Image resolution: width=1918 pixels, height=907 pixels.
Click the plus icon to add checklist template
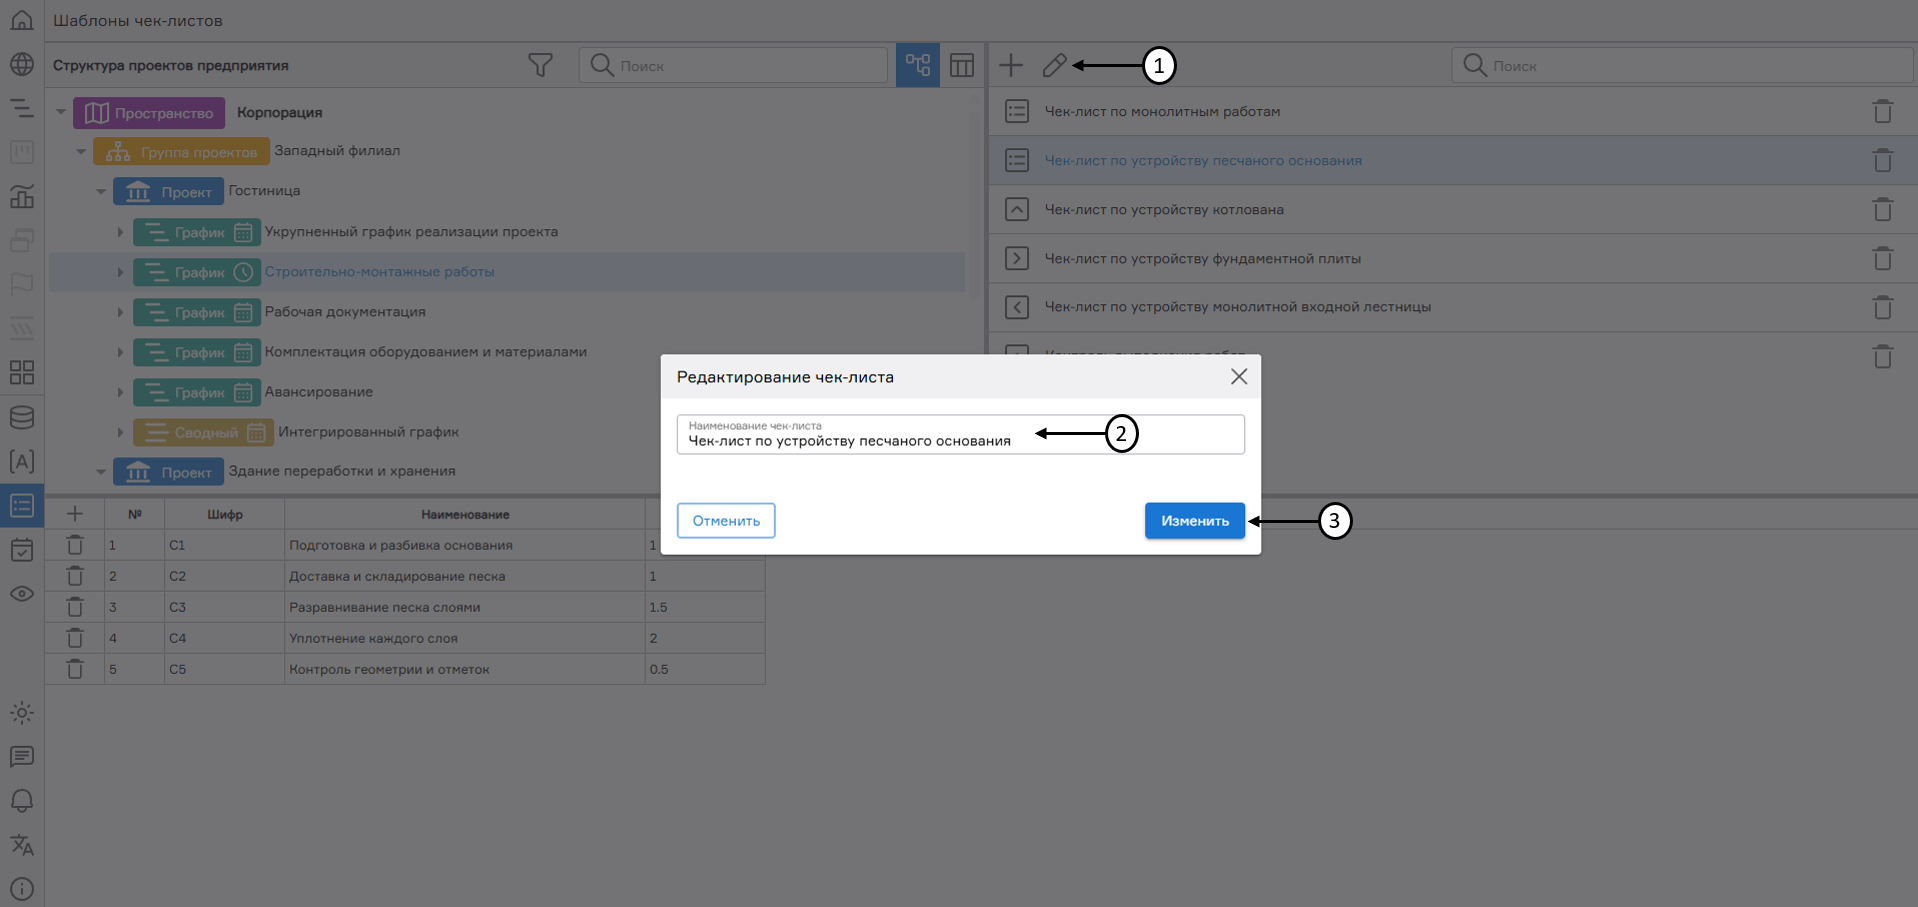click(x=1011, y=66)
